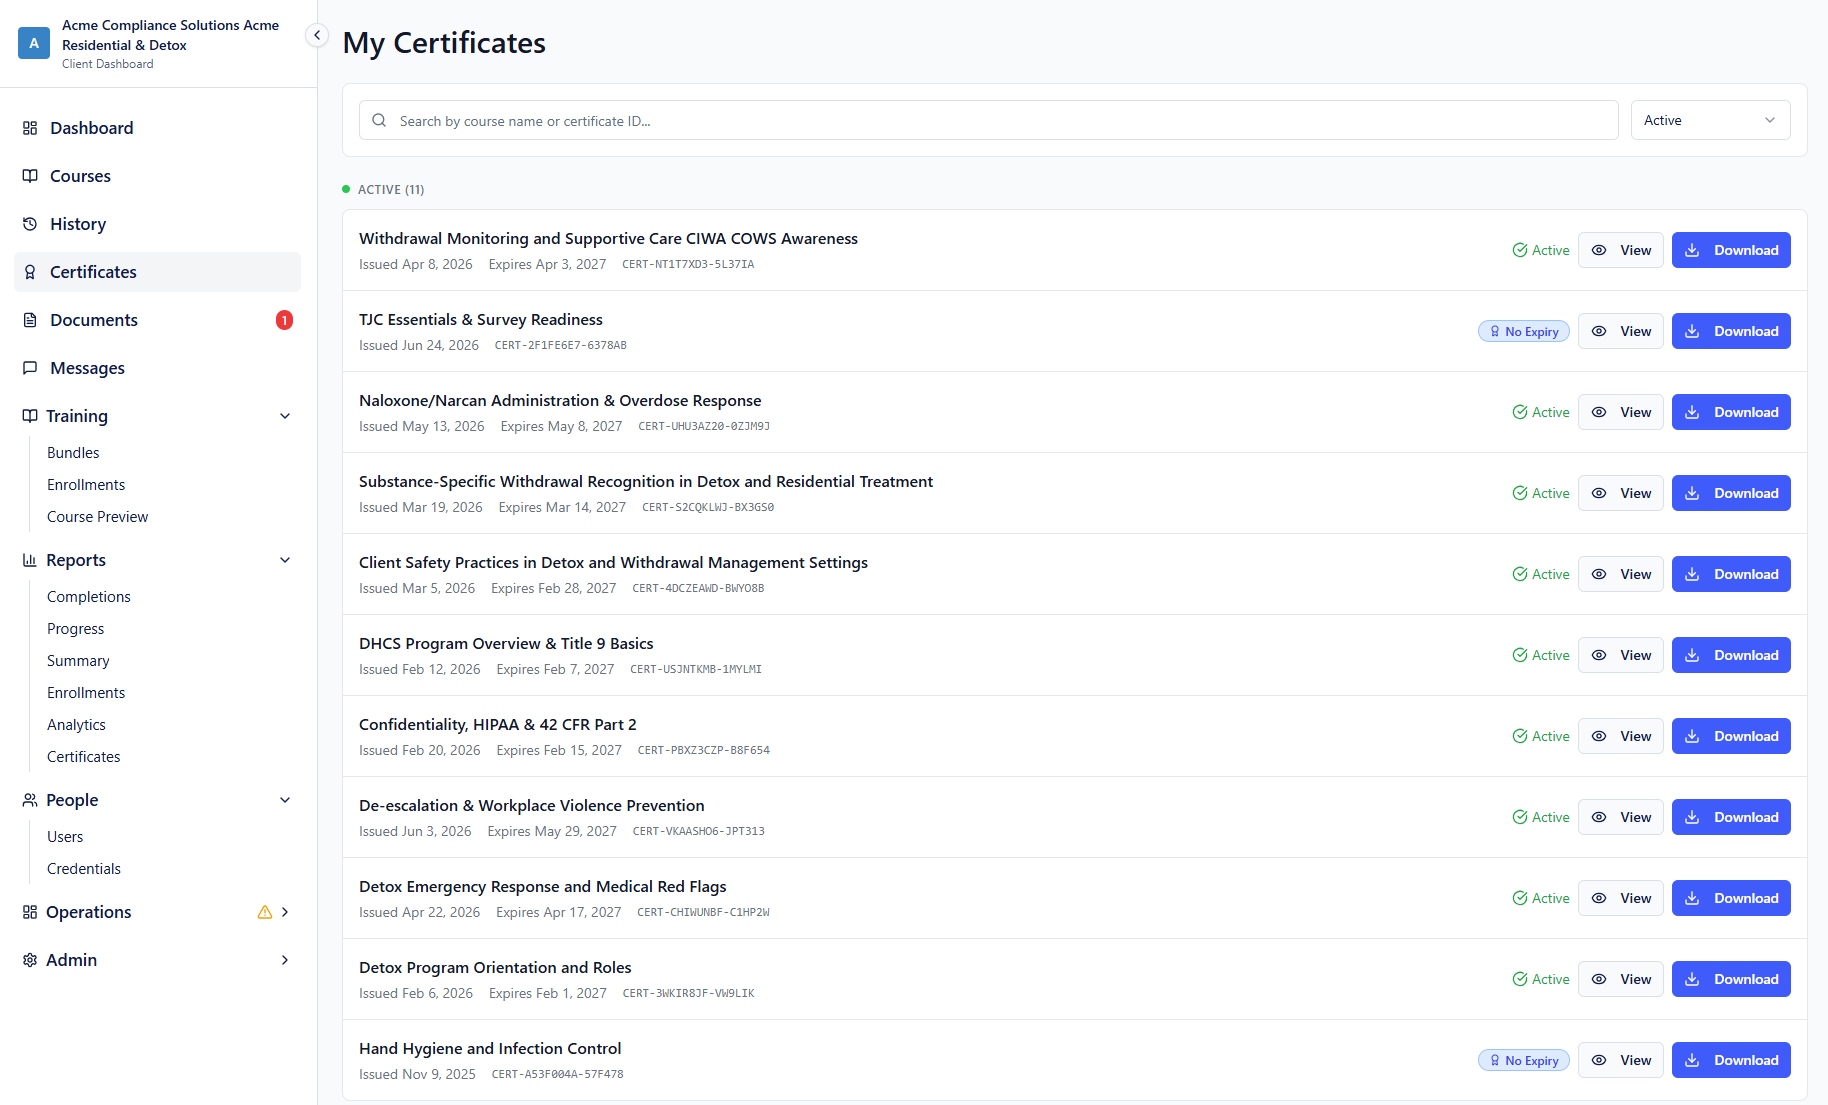View the Detox Program Orientation and Roles certificate
Screen dimensions: 1828x1105
click(1621, 979)
